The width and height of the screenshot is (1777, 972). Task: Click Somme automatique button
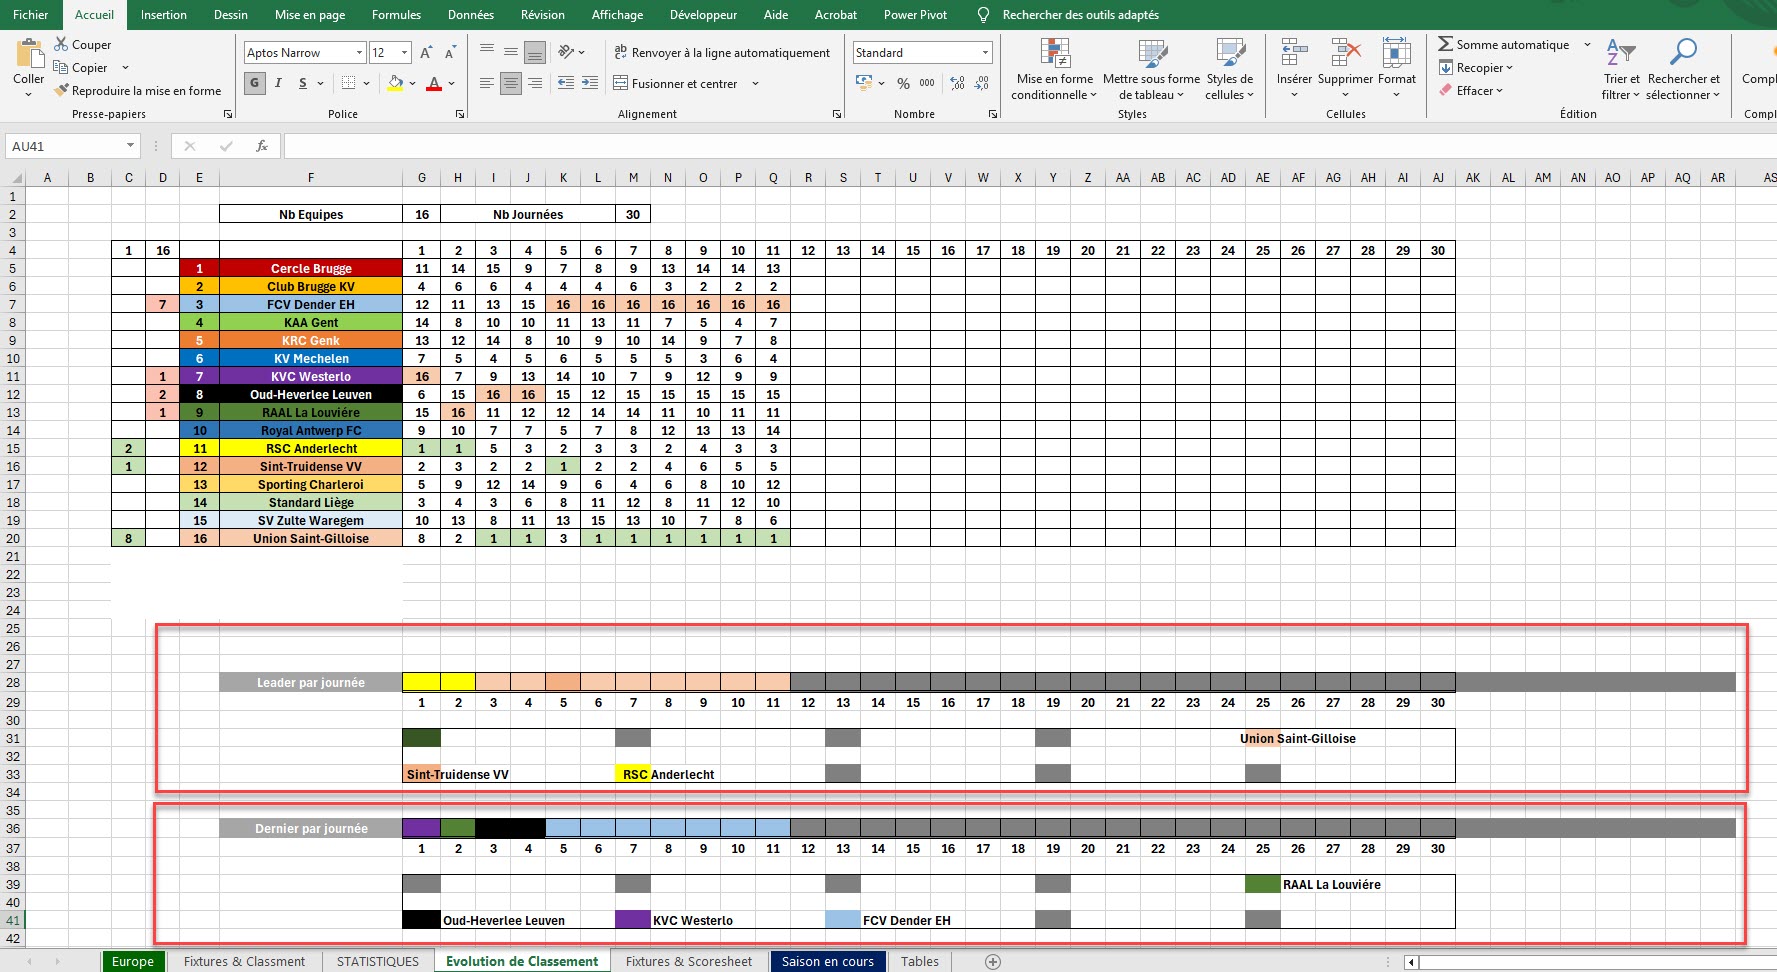(x=1503, y=45)
